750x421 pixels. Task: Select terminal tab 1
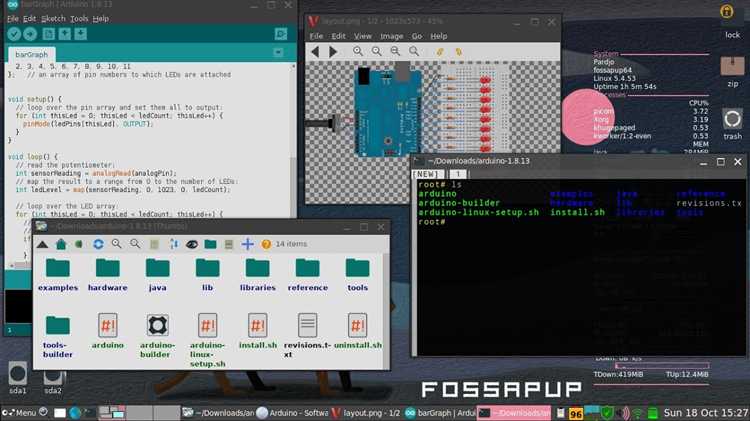458,174
